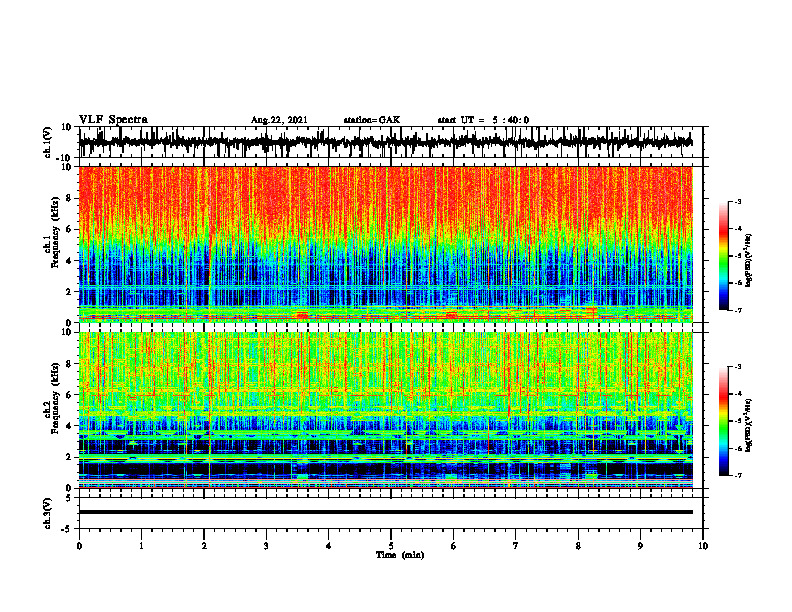Click the "ch.1(V)" waveform axis label
The width and height of the screenshot is (792, 612).
pos(48,142)
